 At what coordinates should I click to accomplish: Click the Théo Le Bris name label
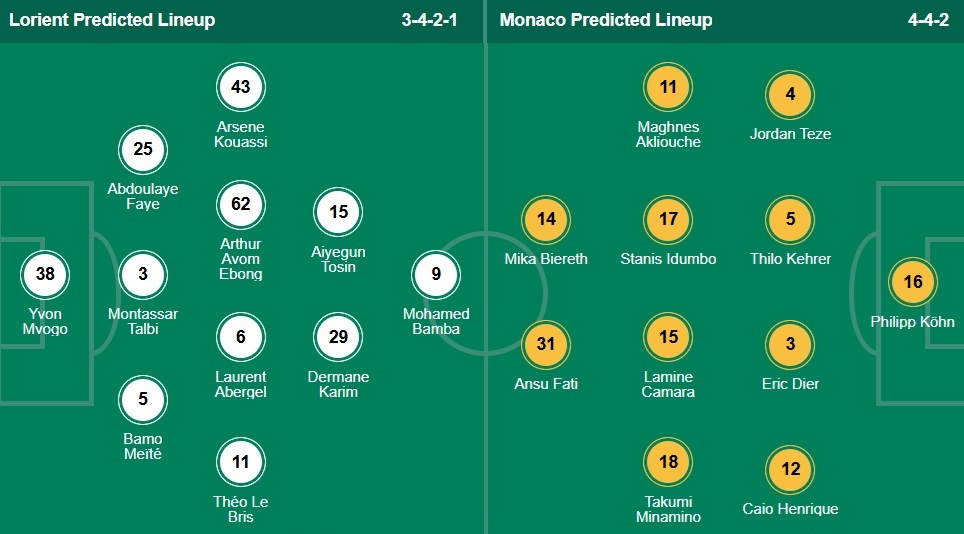(241, 509)
